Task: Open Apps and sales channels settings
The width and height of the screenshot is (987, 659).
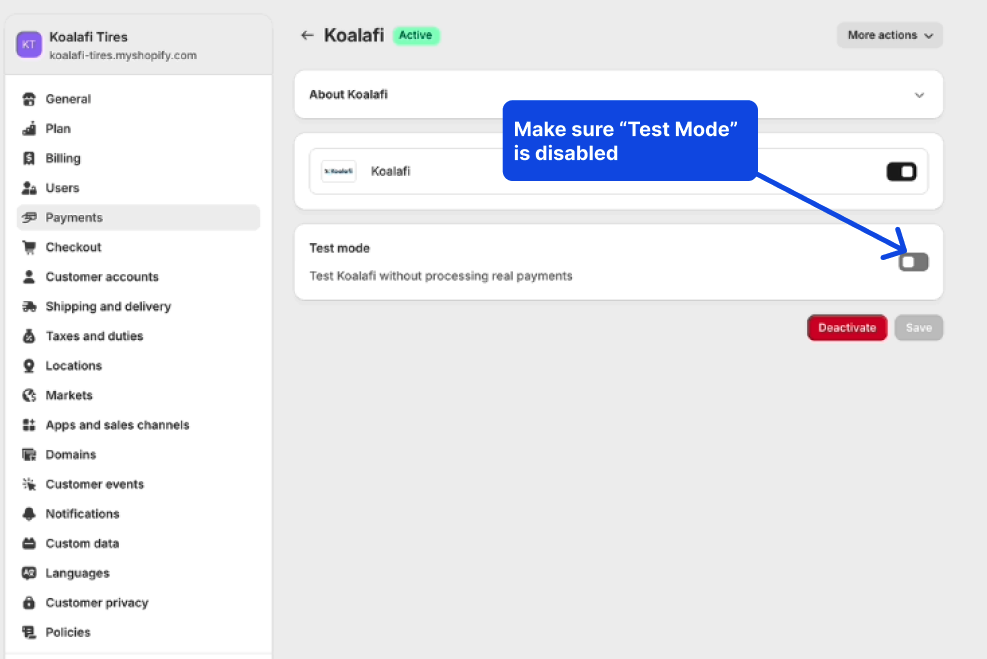Action: click(x=138, y=425)
